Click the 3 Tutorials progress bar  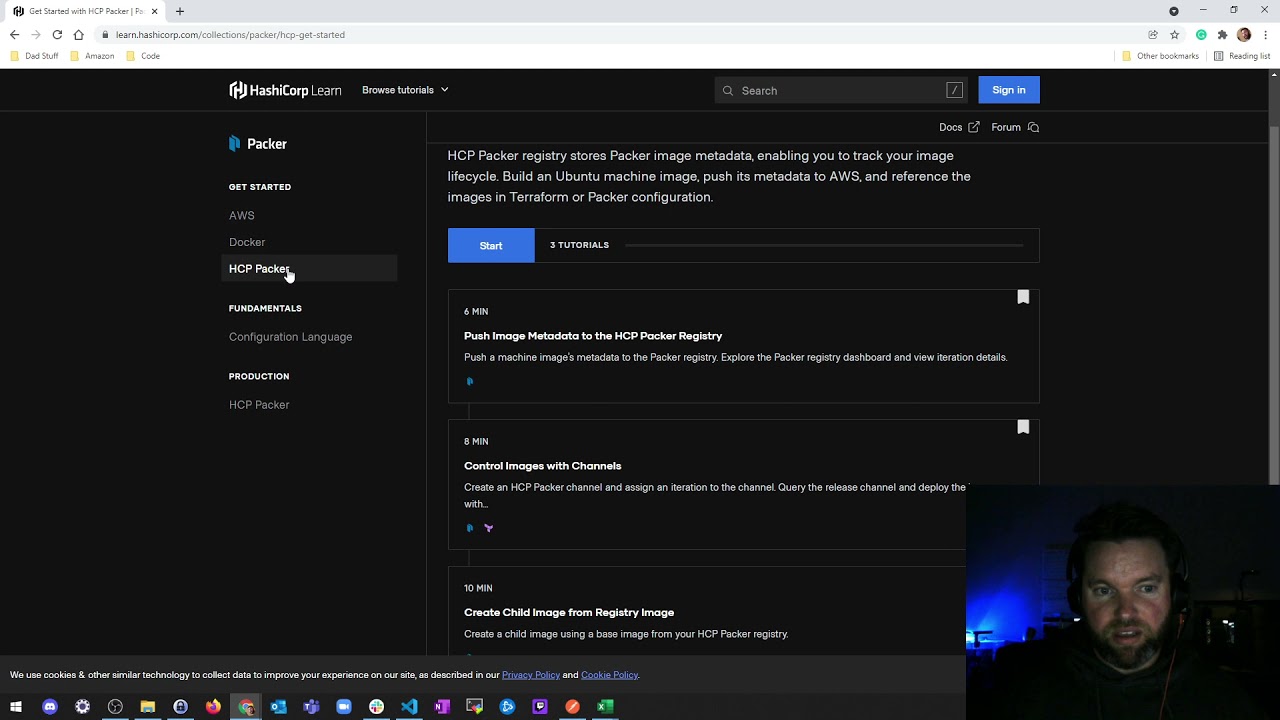click(824, 245)
